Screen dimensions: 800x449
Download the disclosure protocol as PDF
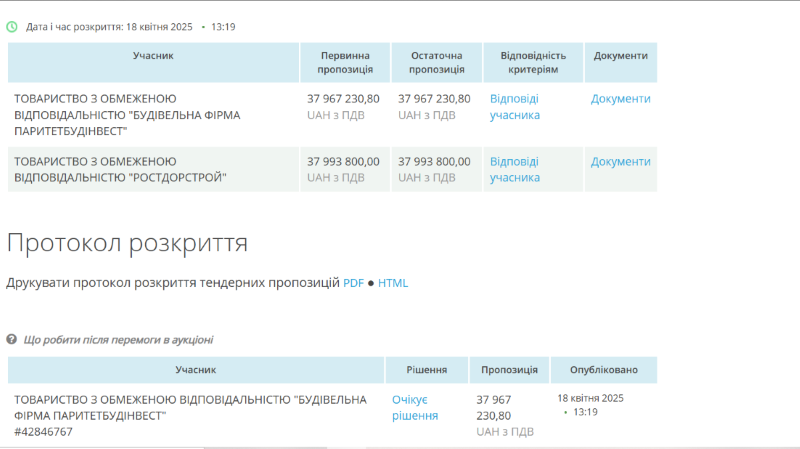(354, 283)
